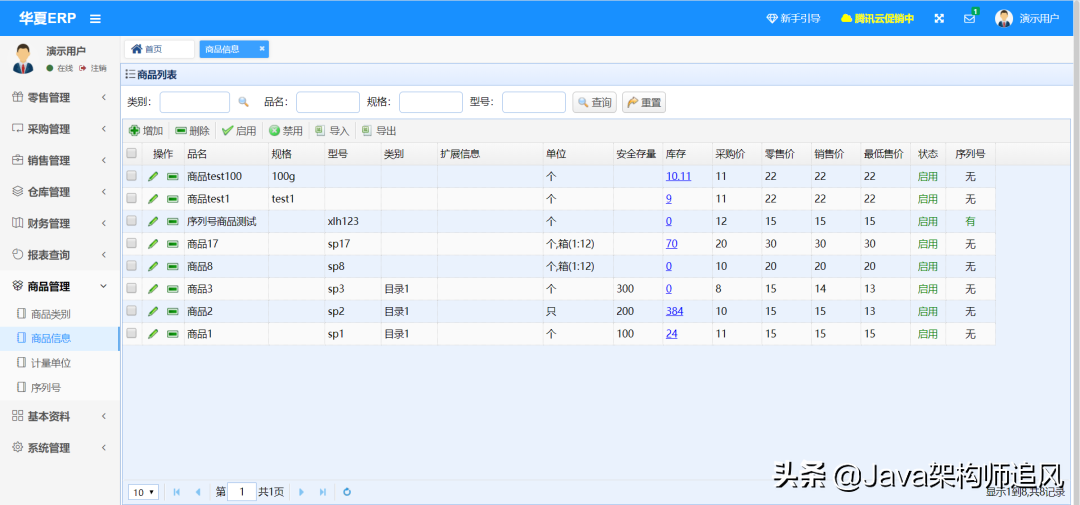Delete row 商品test100 with green minus icon

point(173,176)
